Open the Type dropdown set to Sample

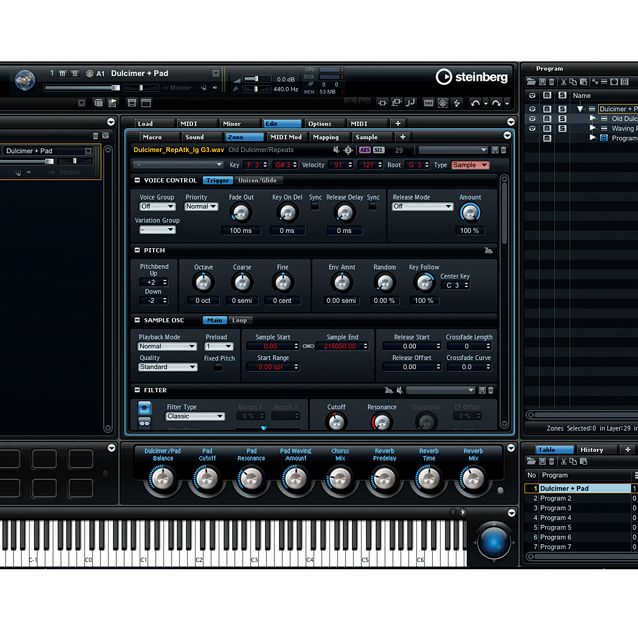[x=470, y=165]
